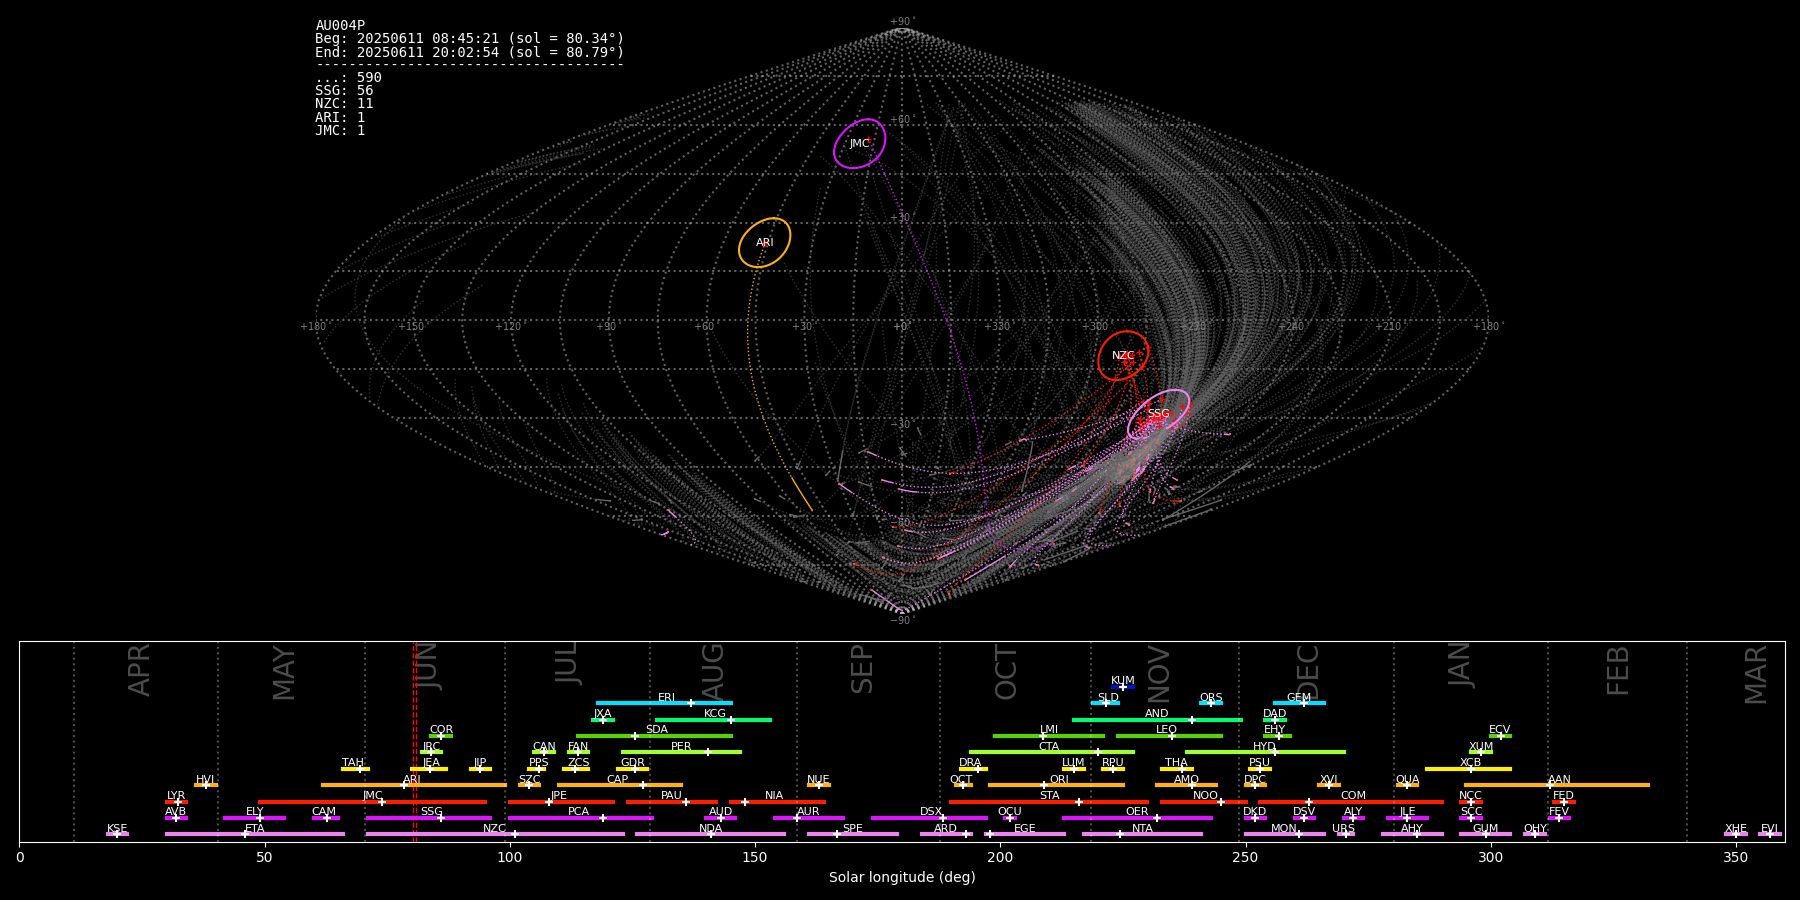
Task: Select the PER shower bar
Action: click(681, 752)
